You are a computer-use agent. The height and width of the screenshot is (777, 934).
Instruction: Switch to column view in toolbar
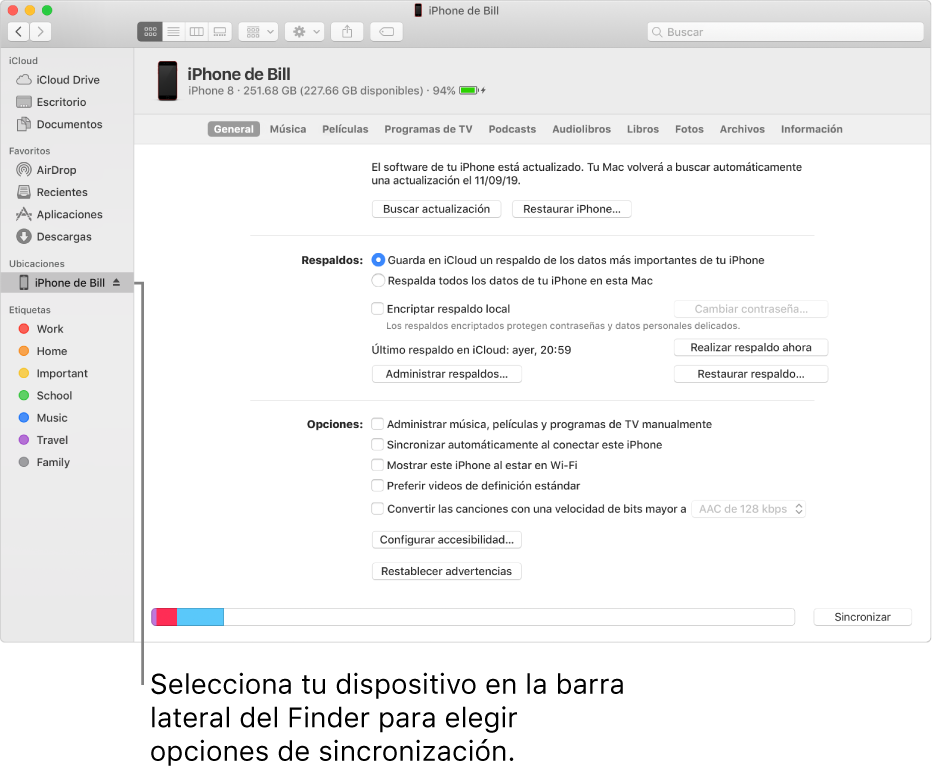(197, 32)
